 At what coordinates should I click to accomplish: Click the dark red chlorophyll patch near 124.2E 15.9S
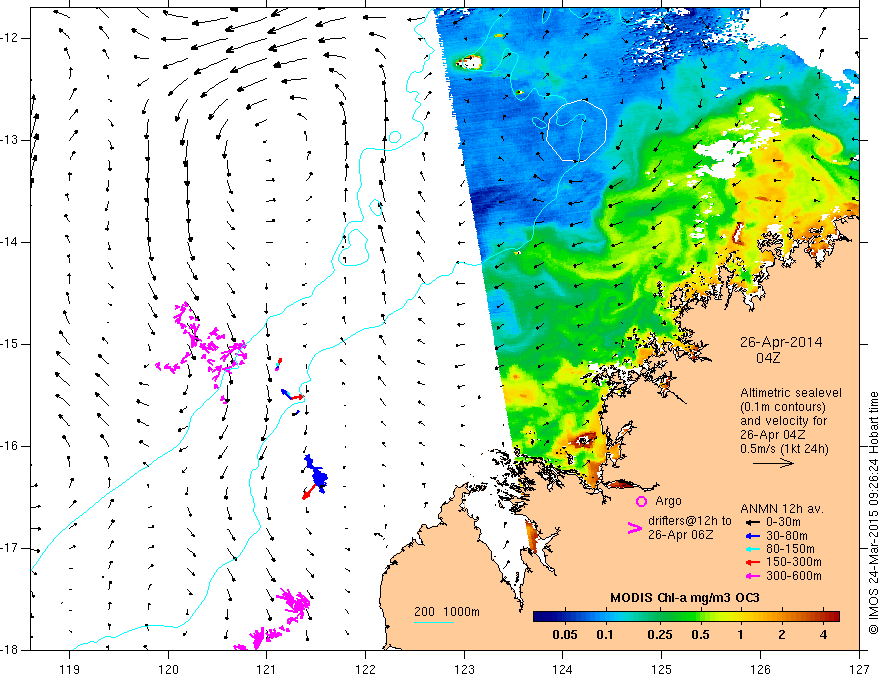click(584, 439)
